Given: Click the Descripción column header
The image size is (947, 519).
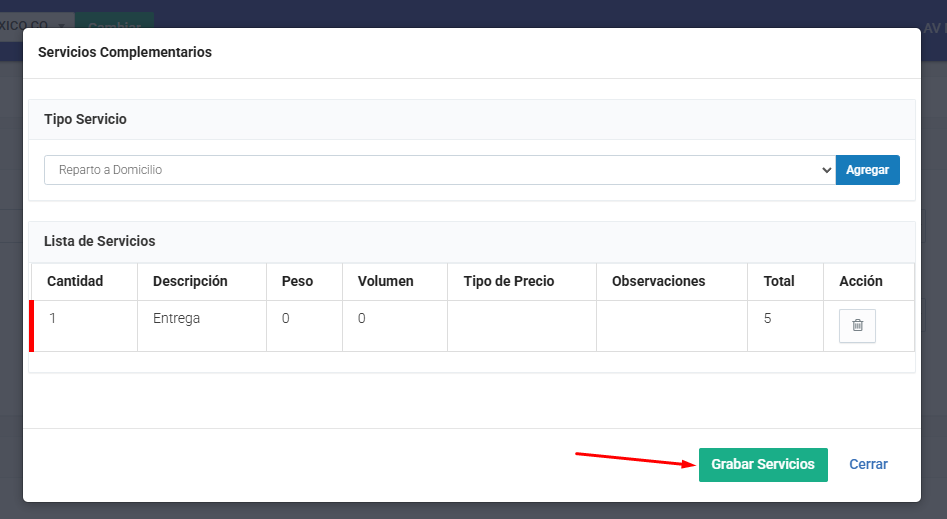Looking at the screenshot, I should [190, 281].
